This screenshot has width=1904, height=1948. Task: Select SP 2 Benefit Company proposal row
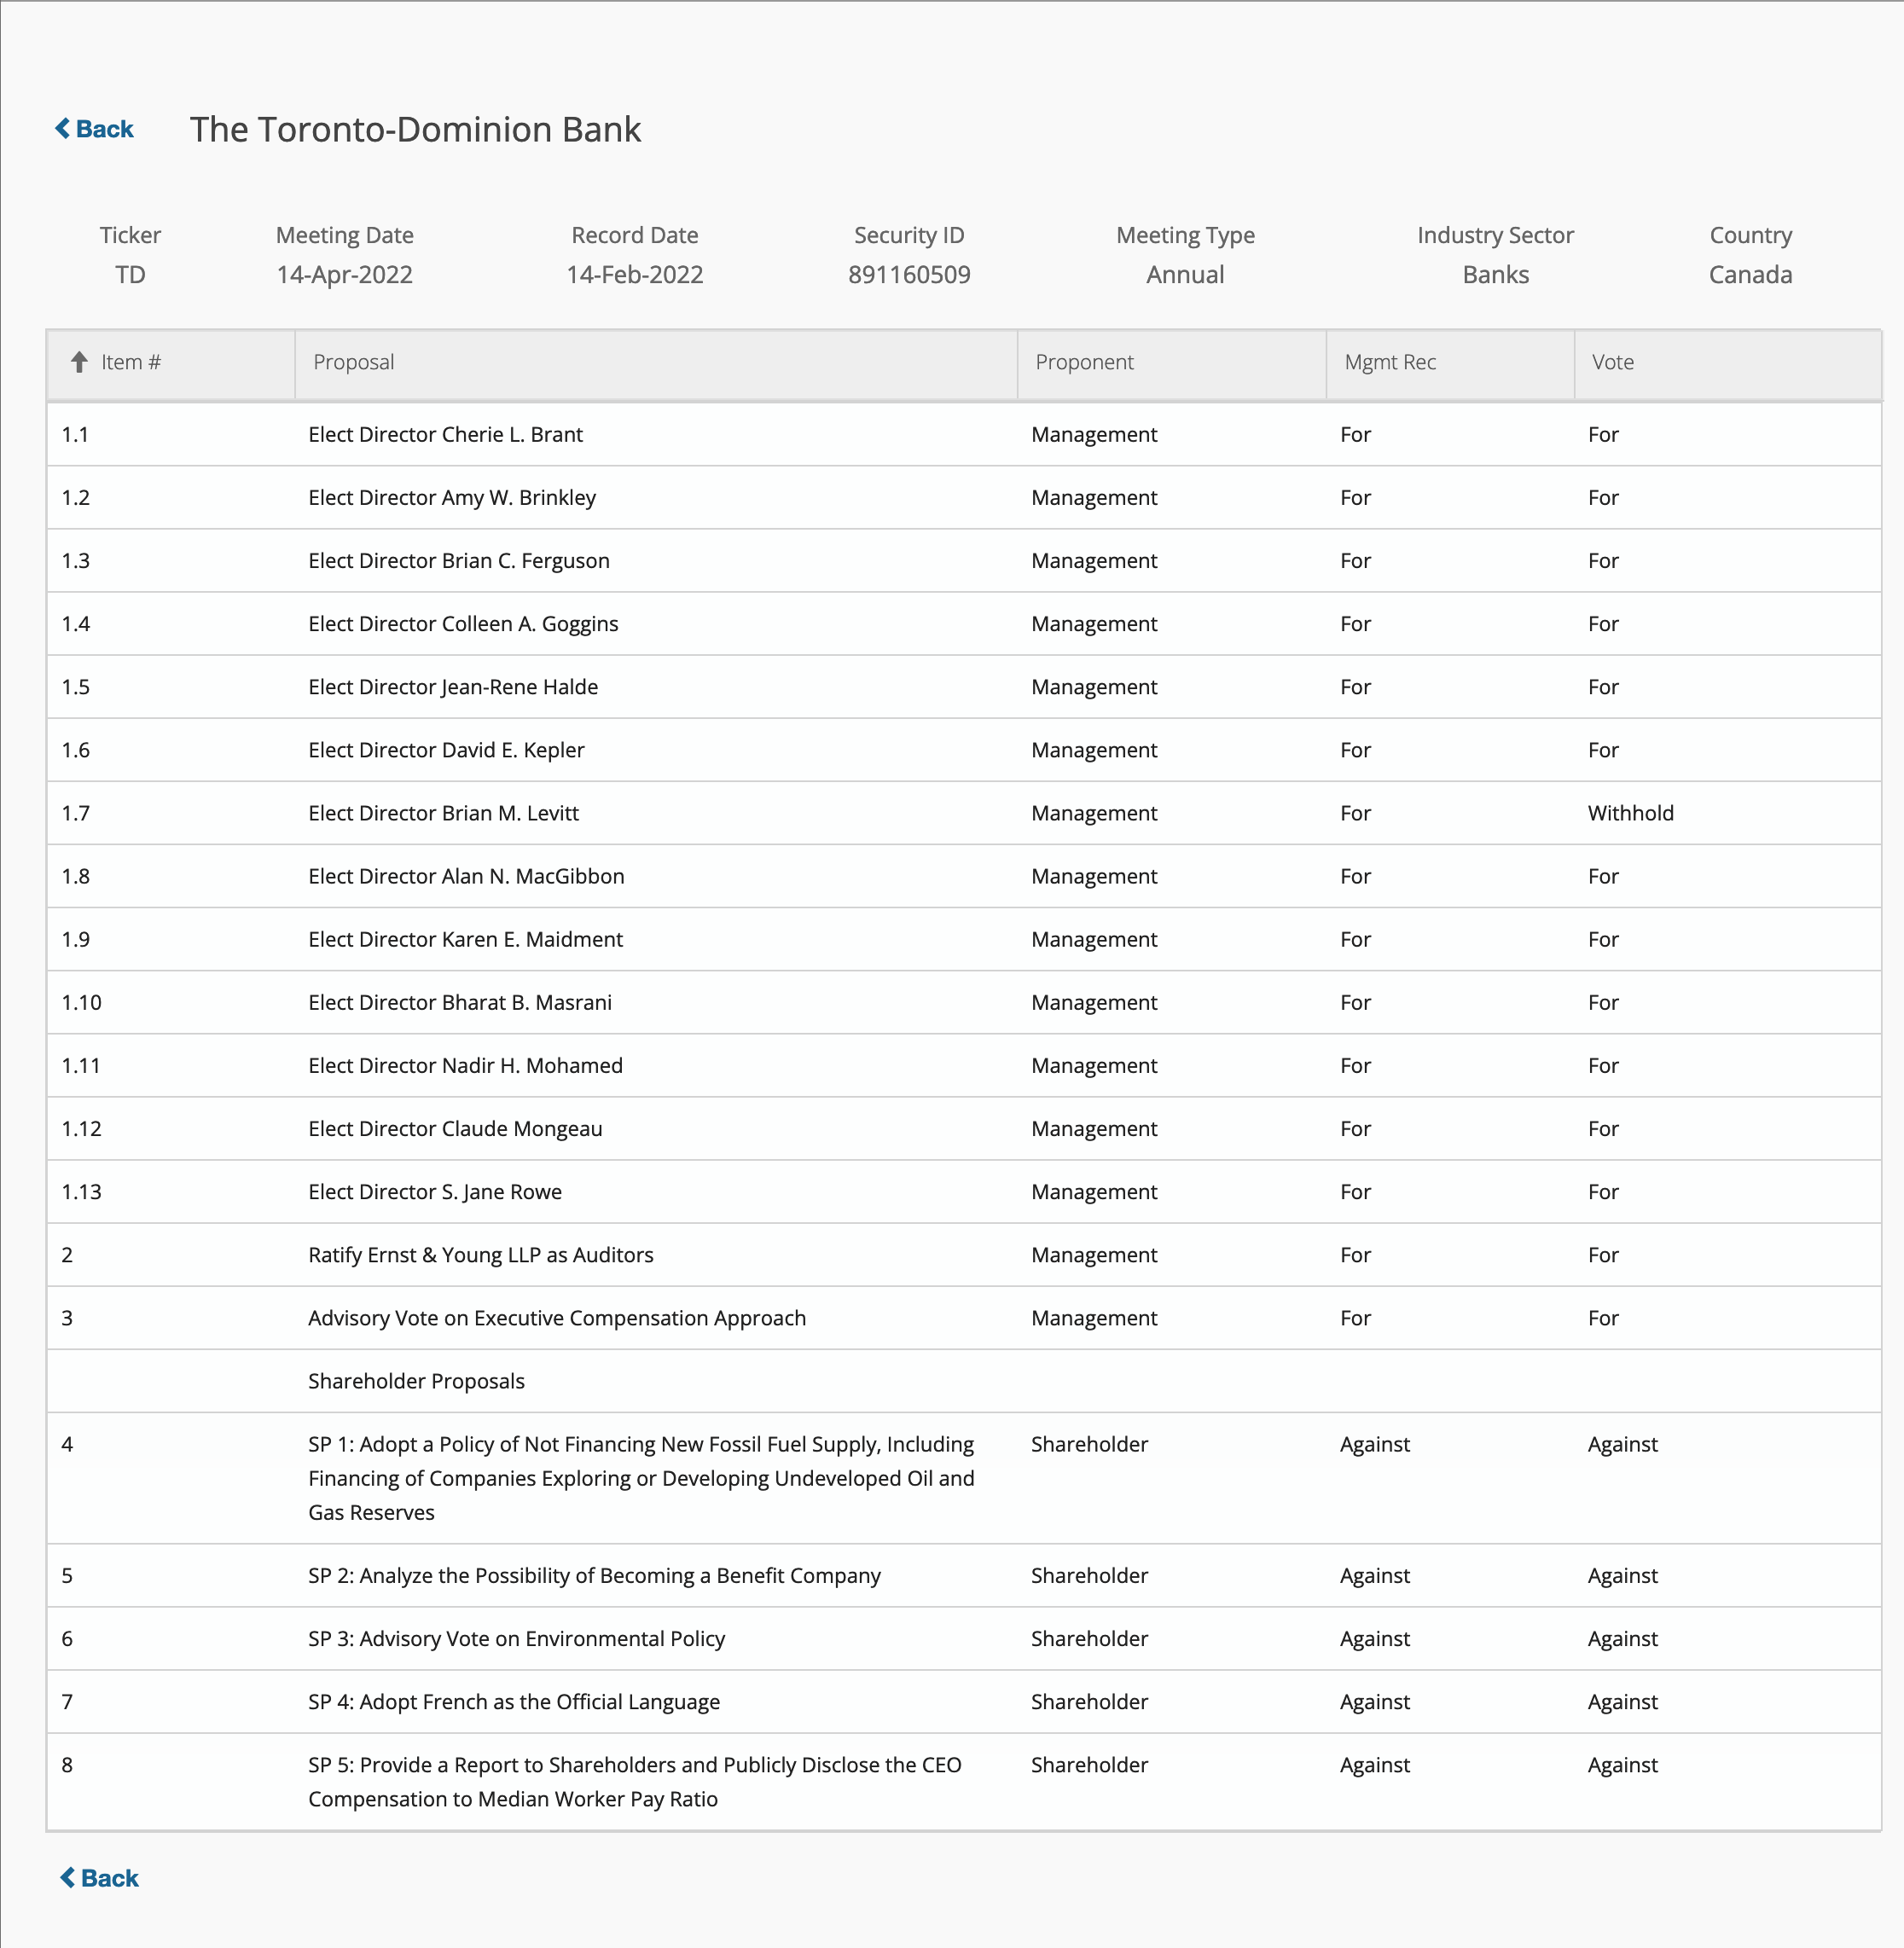point(594,1576)
